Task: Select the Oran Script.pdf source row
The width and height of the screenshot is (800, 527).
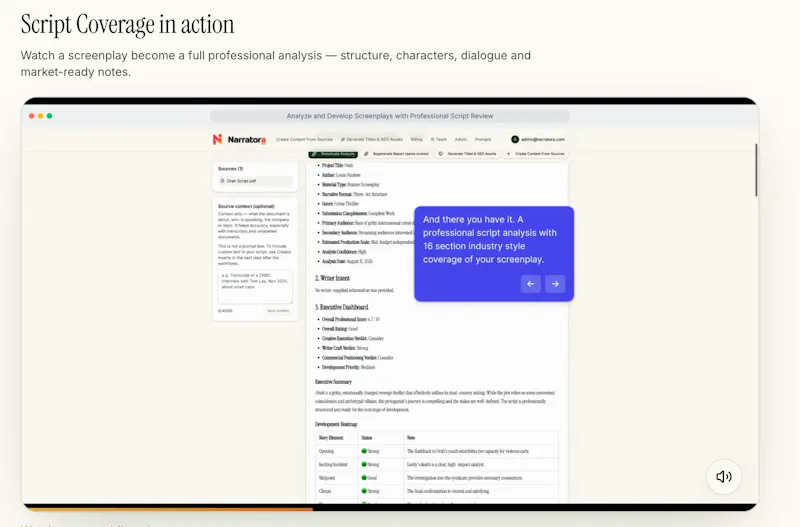Action: (x=255, y=181)
